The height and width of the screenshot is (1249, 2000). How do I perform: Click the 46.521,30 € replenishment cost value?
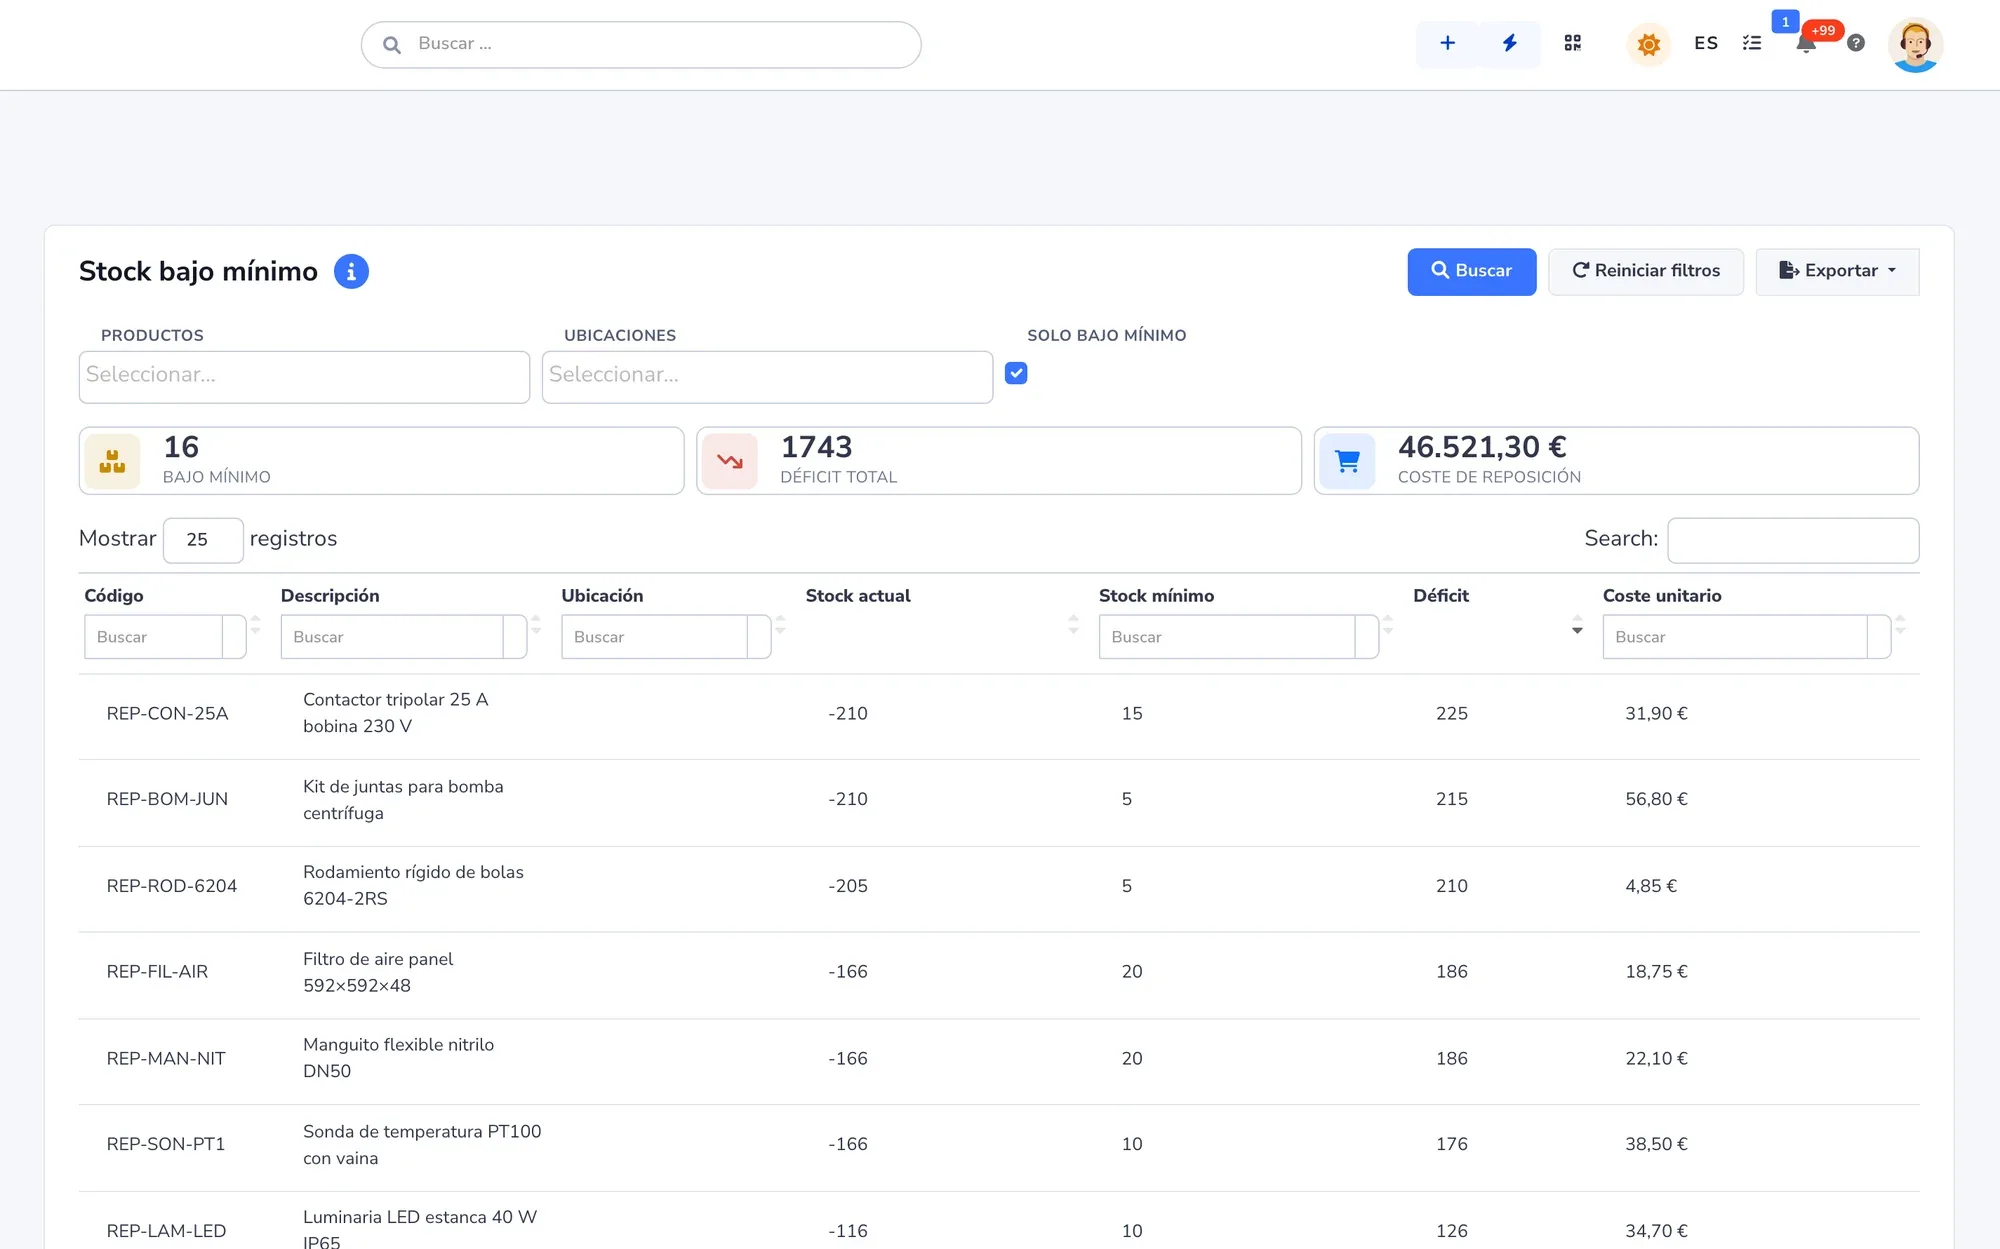[x=1482, y=447]
